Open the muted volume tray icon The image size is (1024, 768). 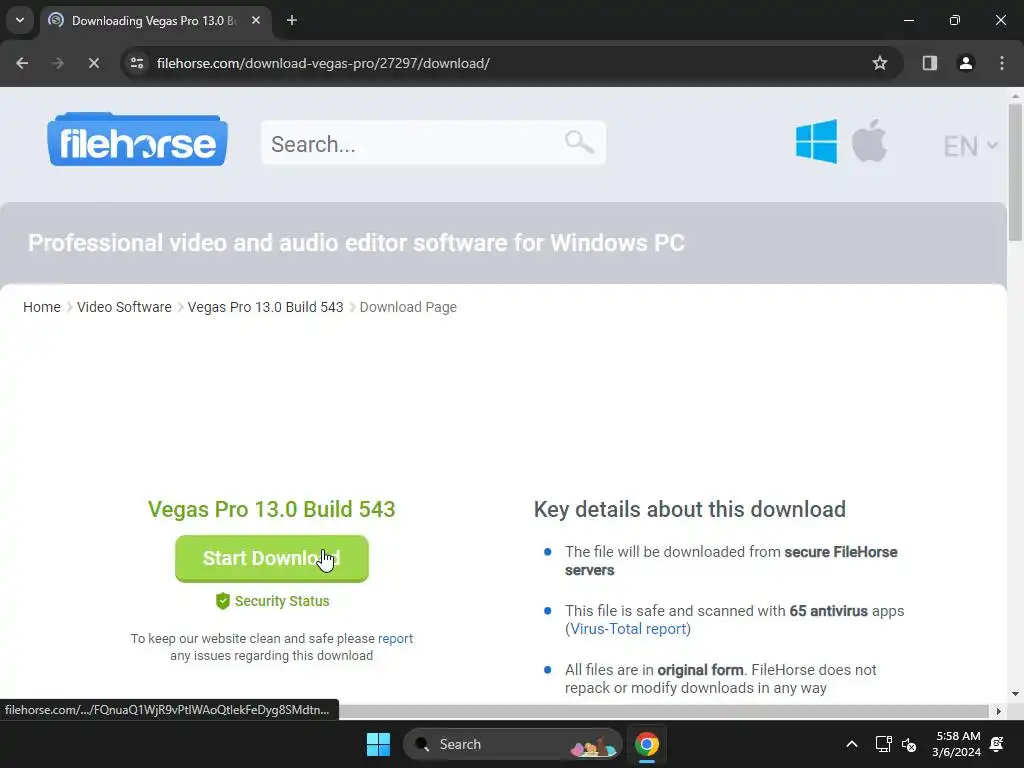pyautogui.click(x=908, y=744)
